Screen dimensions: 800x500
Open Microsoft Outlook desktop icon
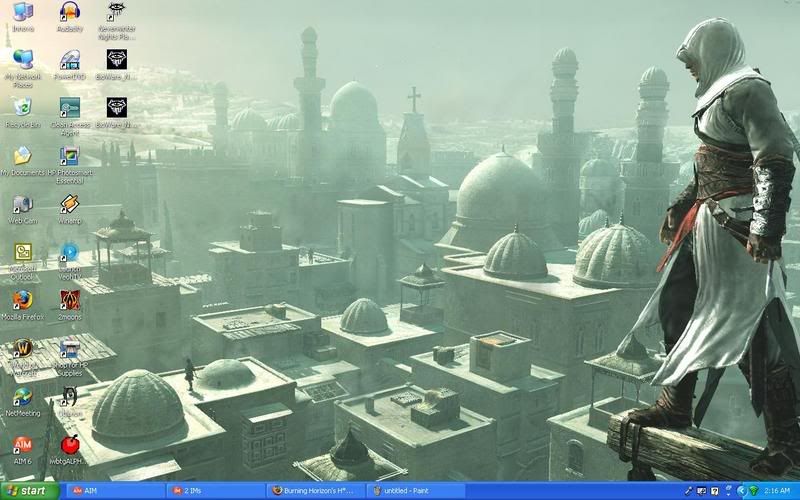pyautogui.click(x=22, y=261)
